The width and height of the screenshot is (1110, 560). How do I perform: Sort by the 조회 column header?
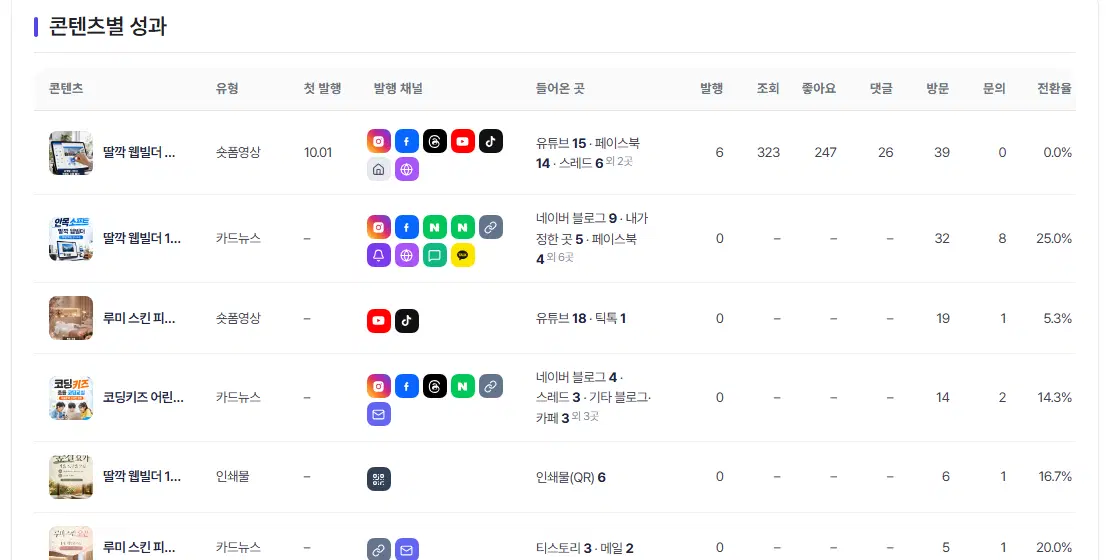(768, 88)
